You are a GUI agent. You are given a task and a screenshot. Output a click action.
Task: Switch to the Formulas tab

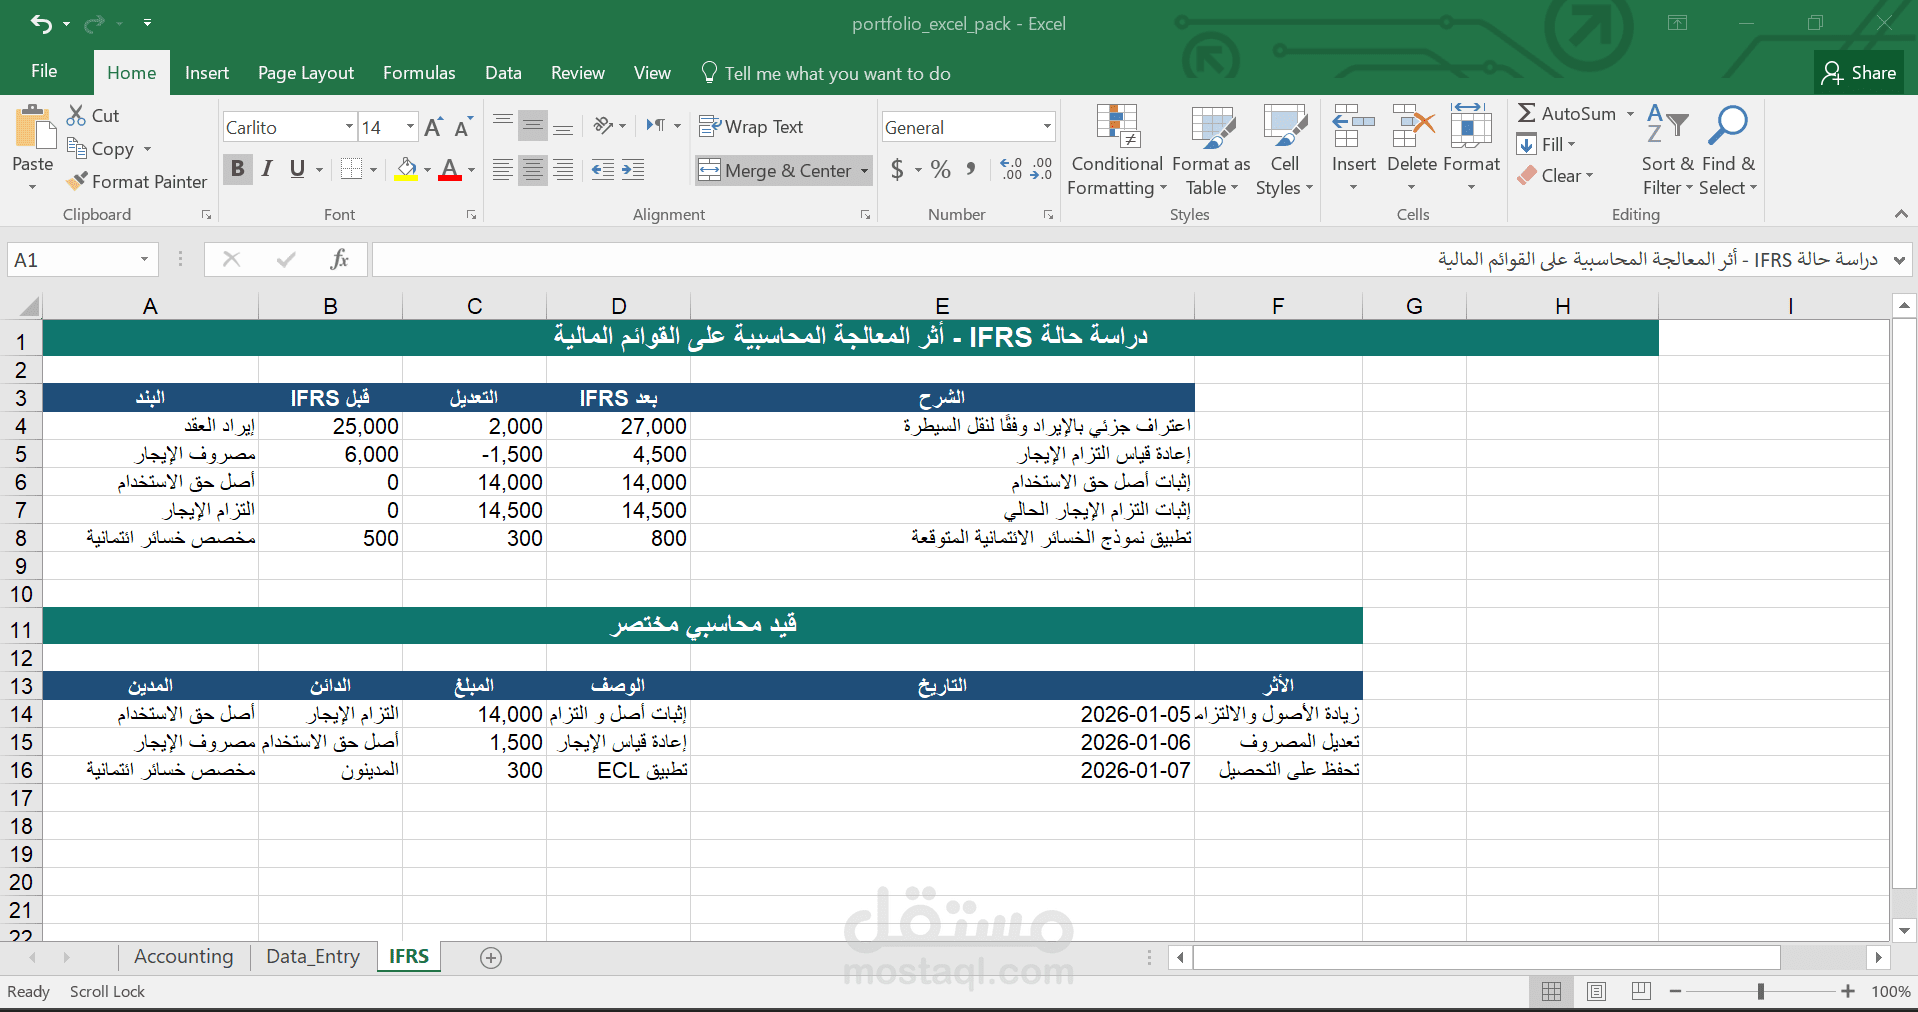419,73
